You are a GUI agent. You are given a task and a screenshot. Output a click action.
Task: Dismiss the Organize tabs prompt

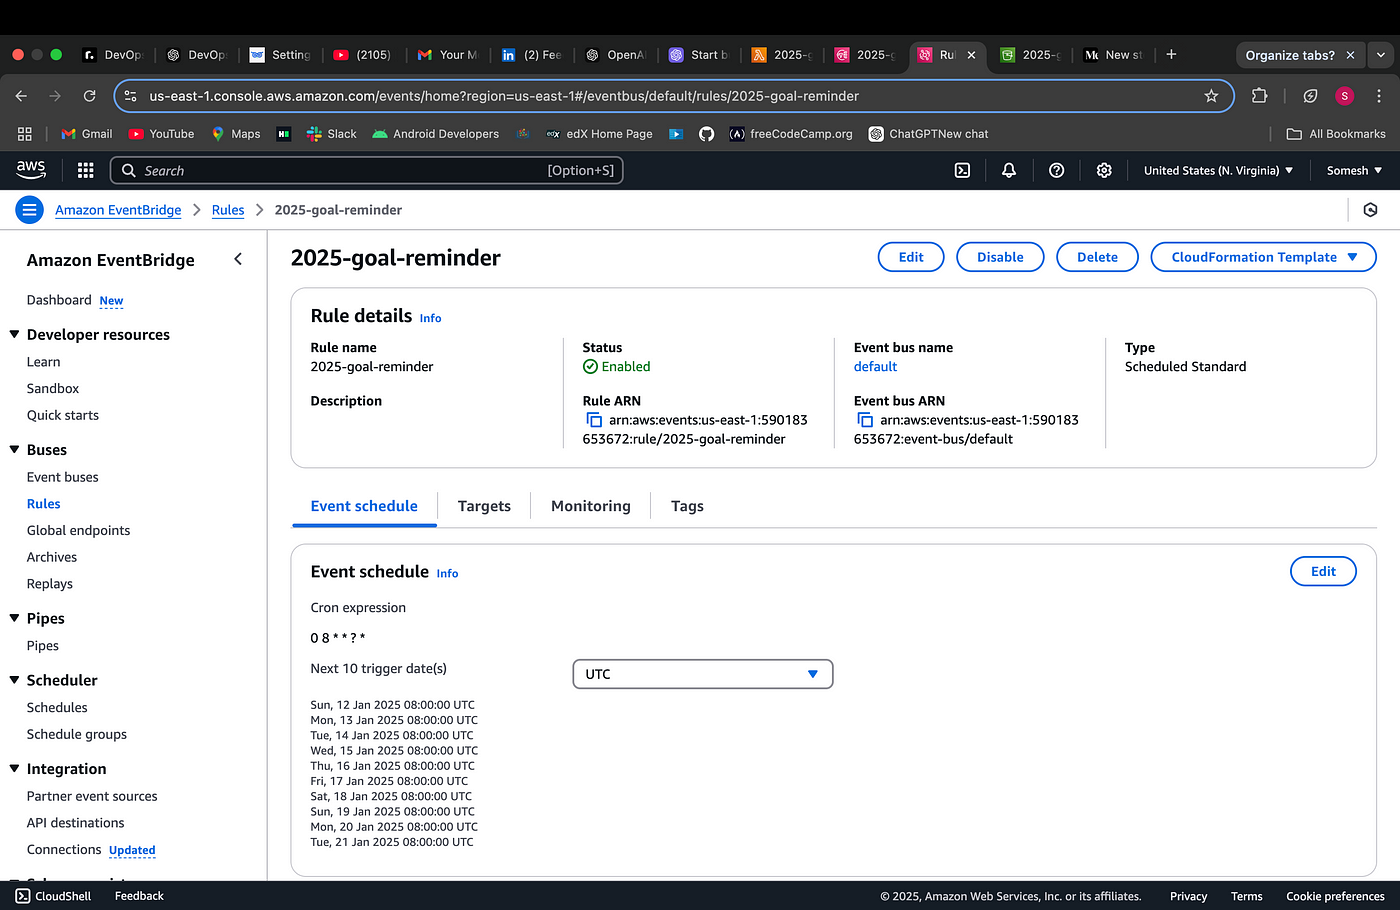pos(1350,55)
